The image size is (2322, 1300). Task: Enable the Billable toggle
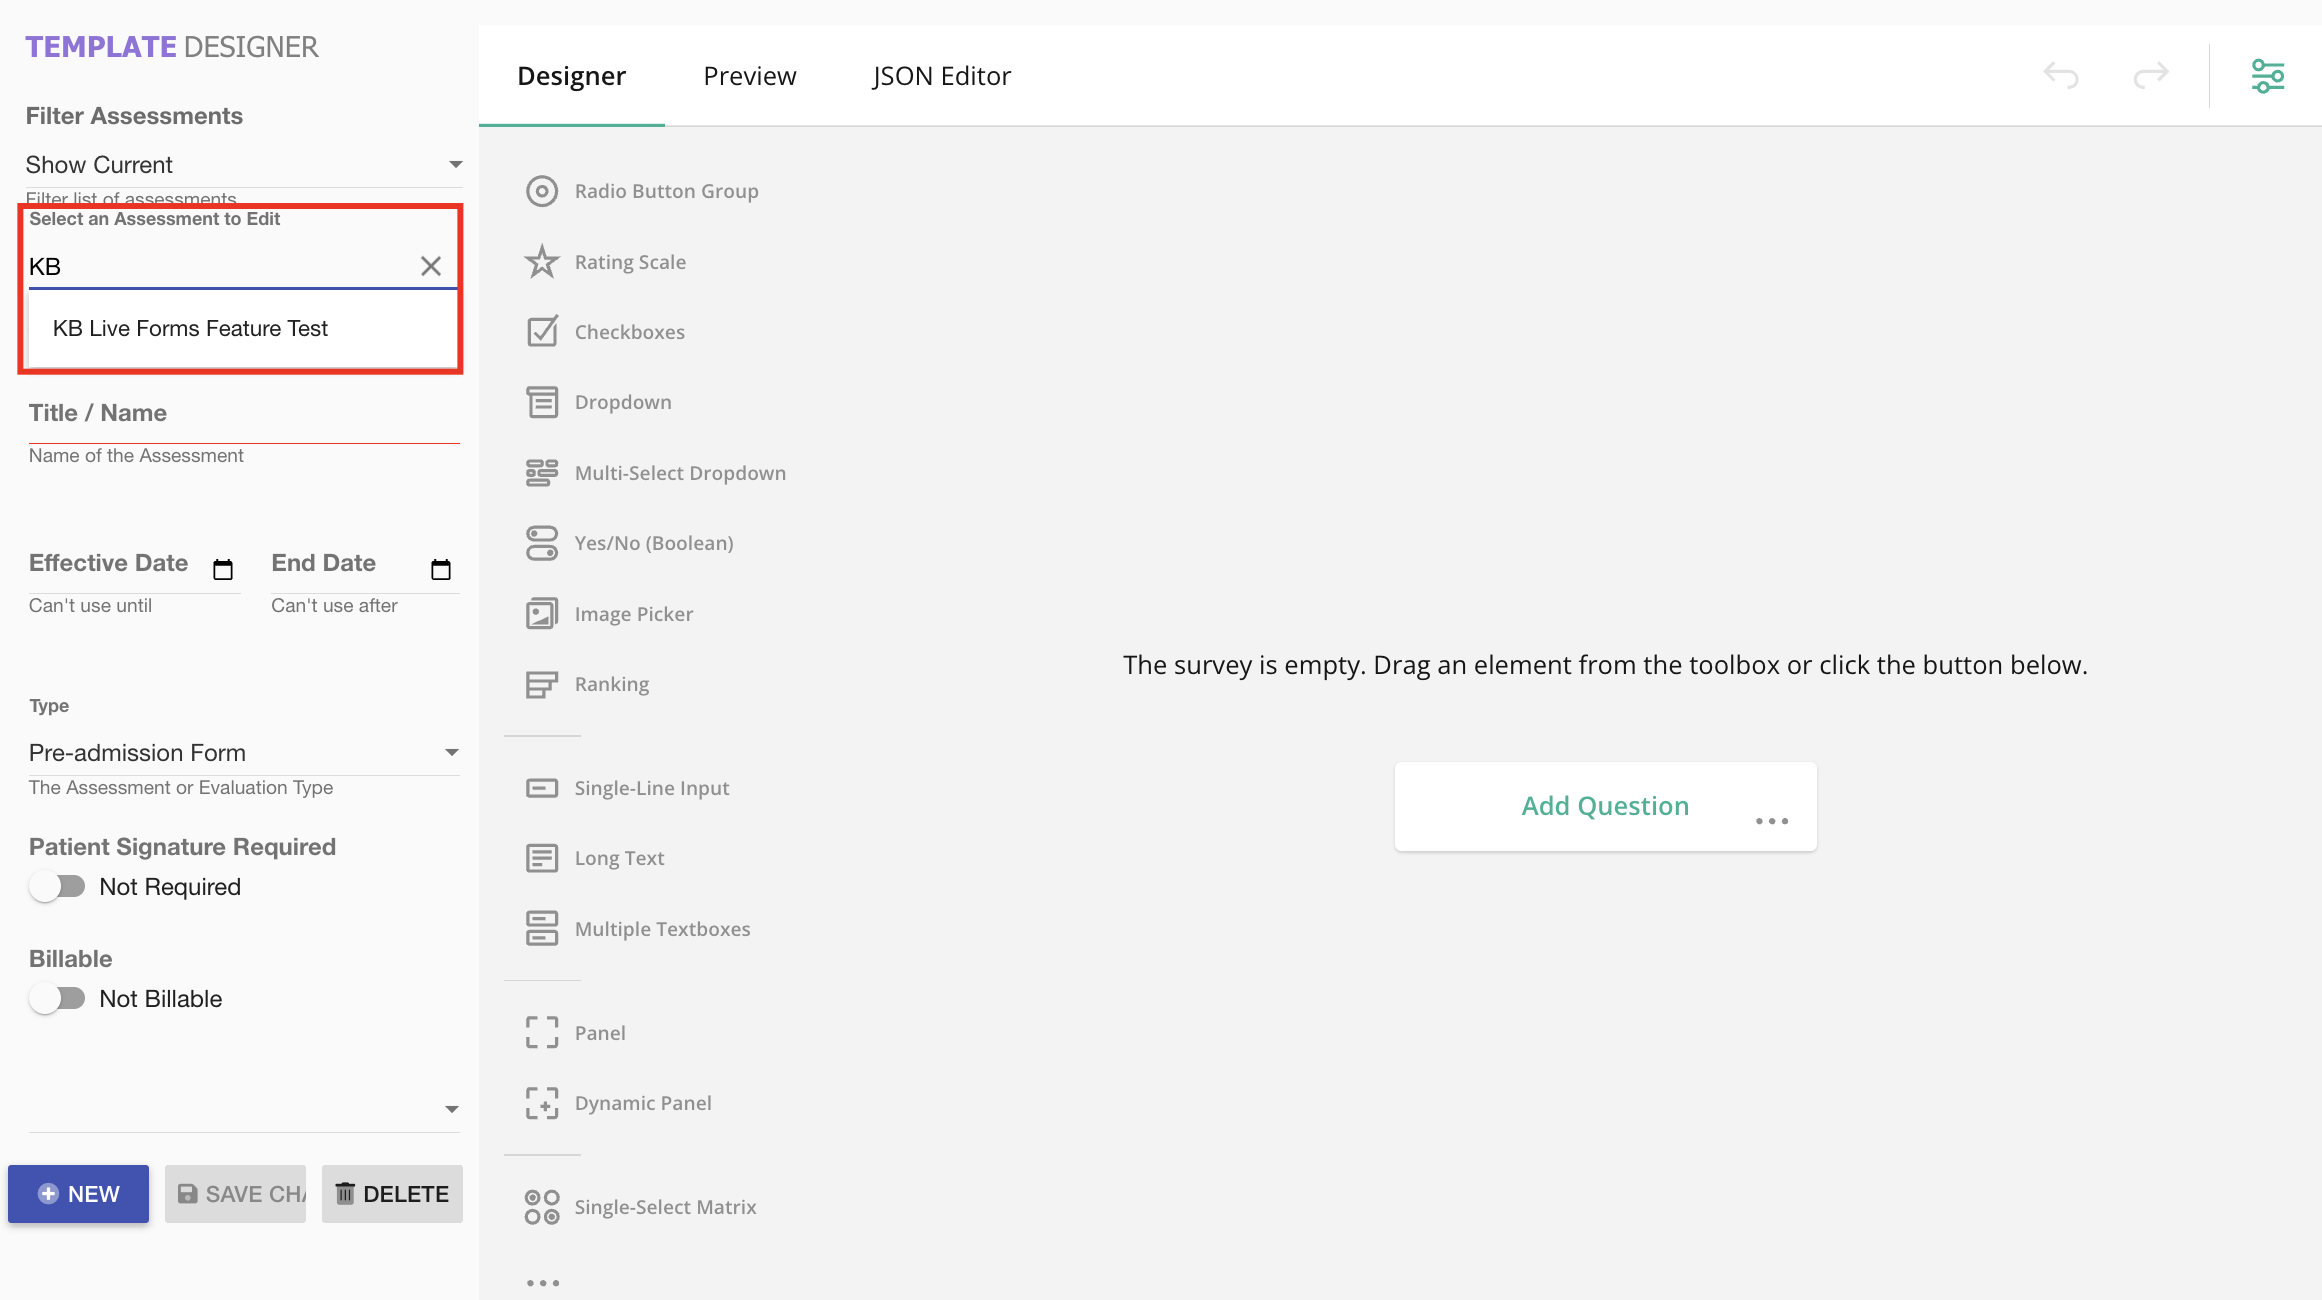[x=59, y=998]
